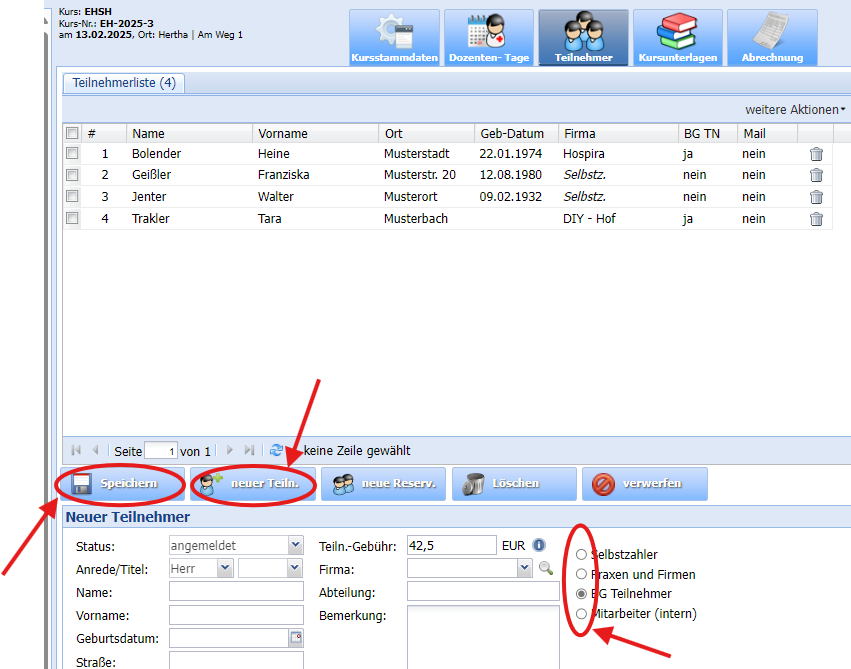The width and height of the screenshot is (851, 669).
Task: Tick the checkbox for Jenter row
Action: tap(72, 197)
